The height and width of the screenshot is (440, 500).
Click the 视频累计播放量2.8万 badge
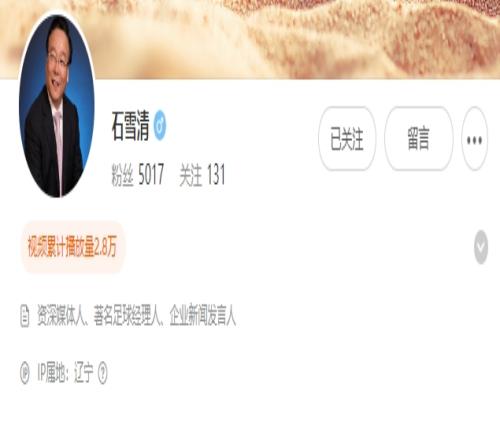point(72,247)
